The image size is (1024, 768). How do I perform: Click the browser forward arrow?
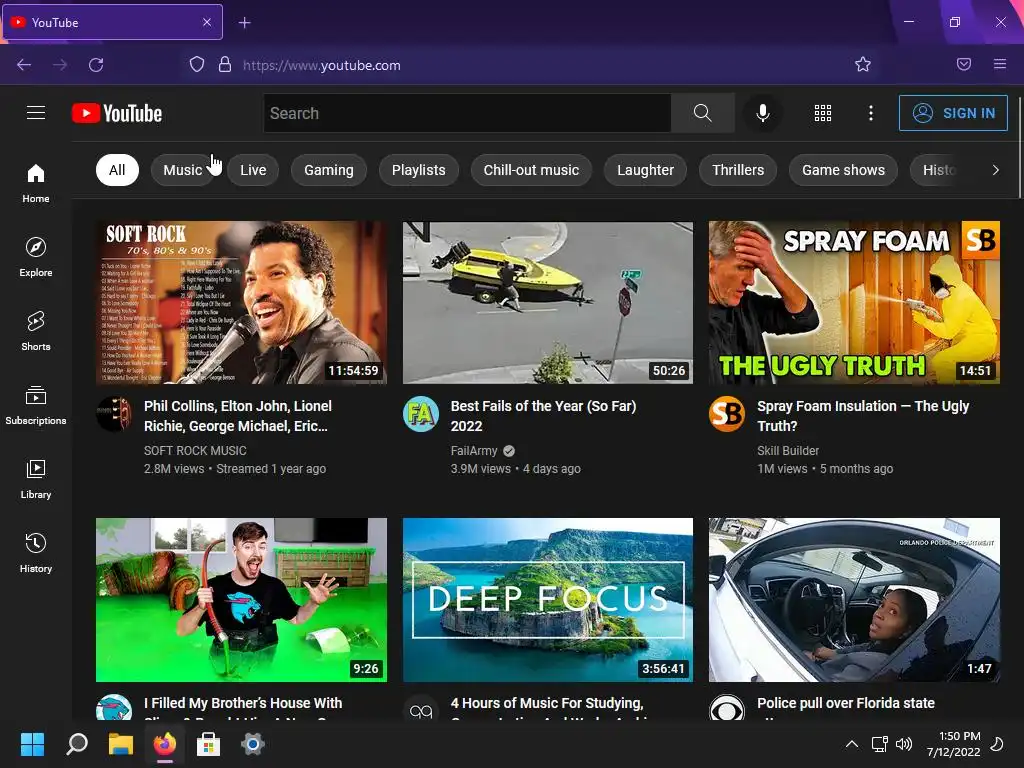(x=60, y=65)
